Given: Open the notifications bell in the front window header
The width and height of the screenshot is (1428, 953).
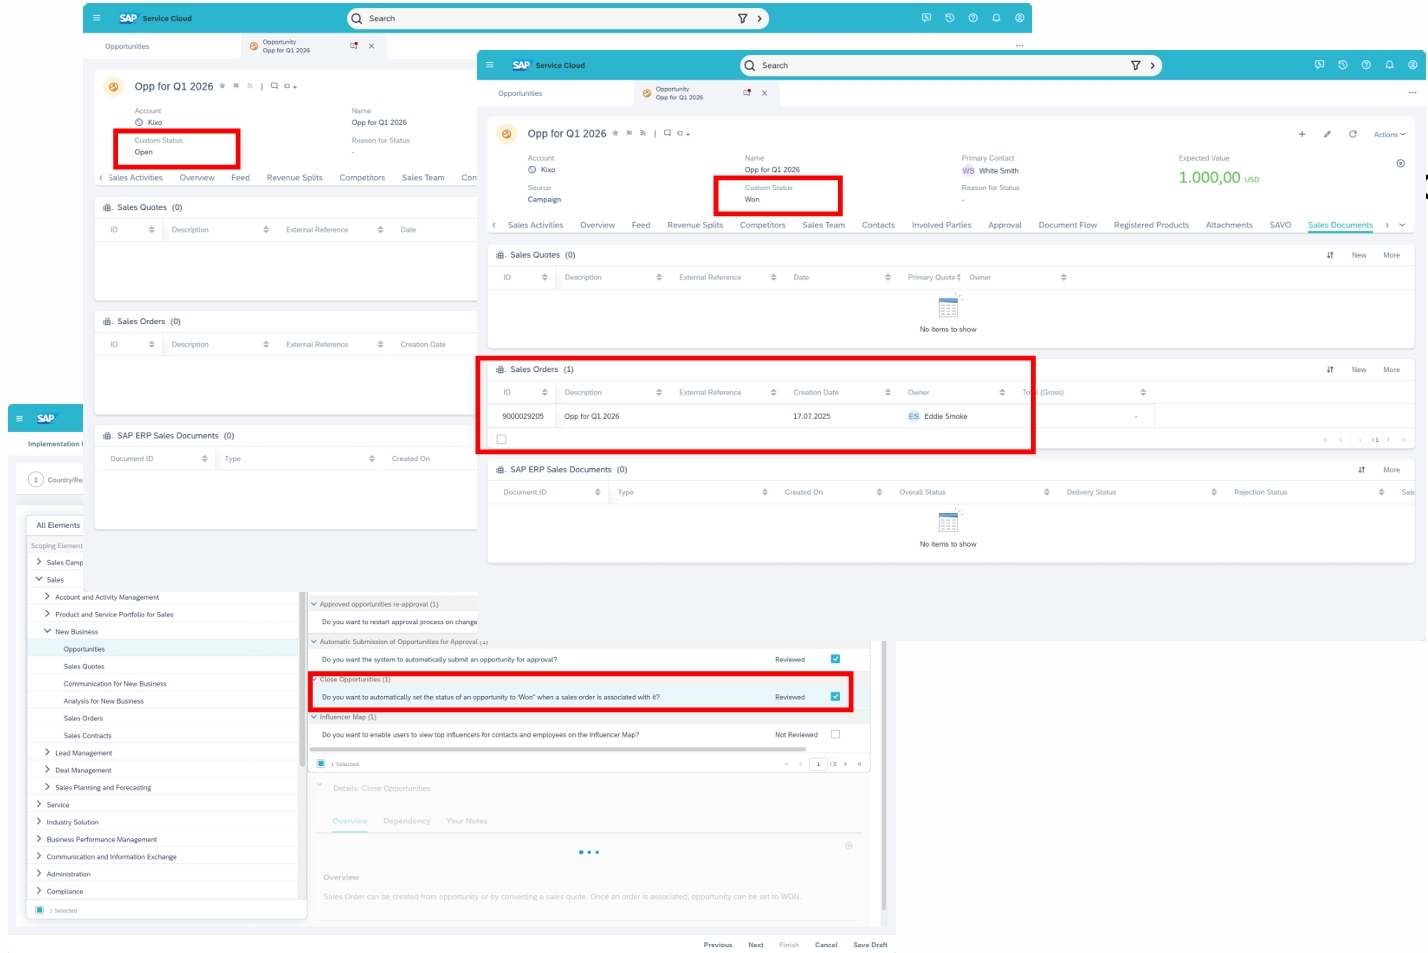Looking at the screenshot, I should coord(1389,65).
